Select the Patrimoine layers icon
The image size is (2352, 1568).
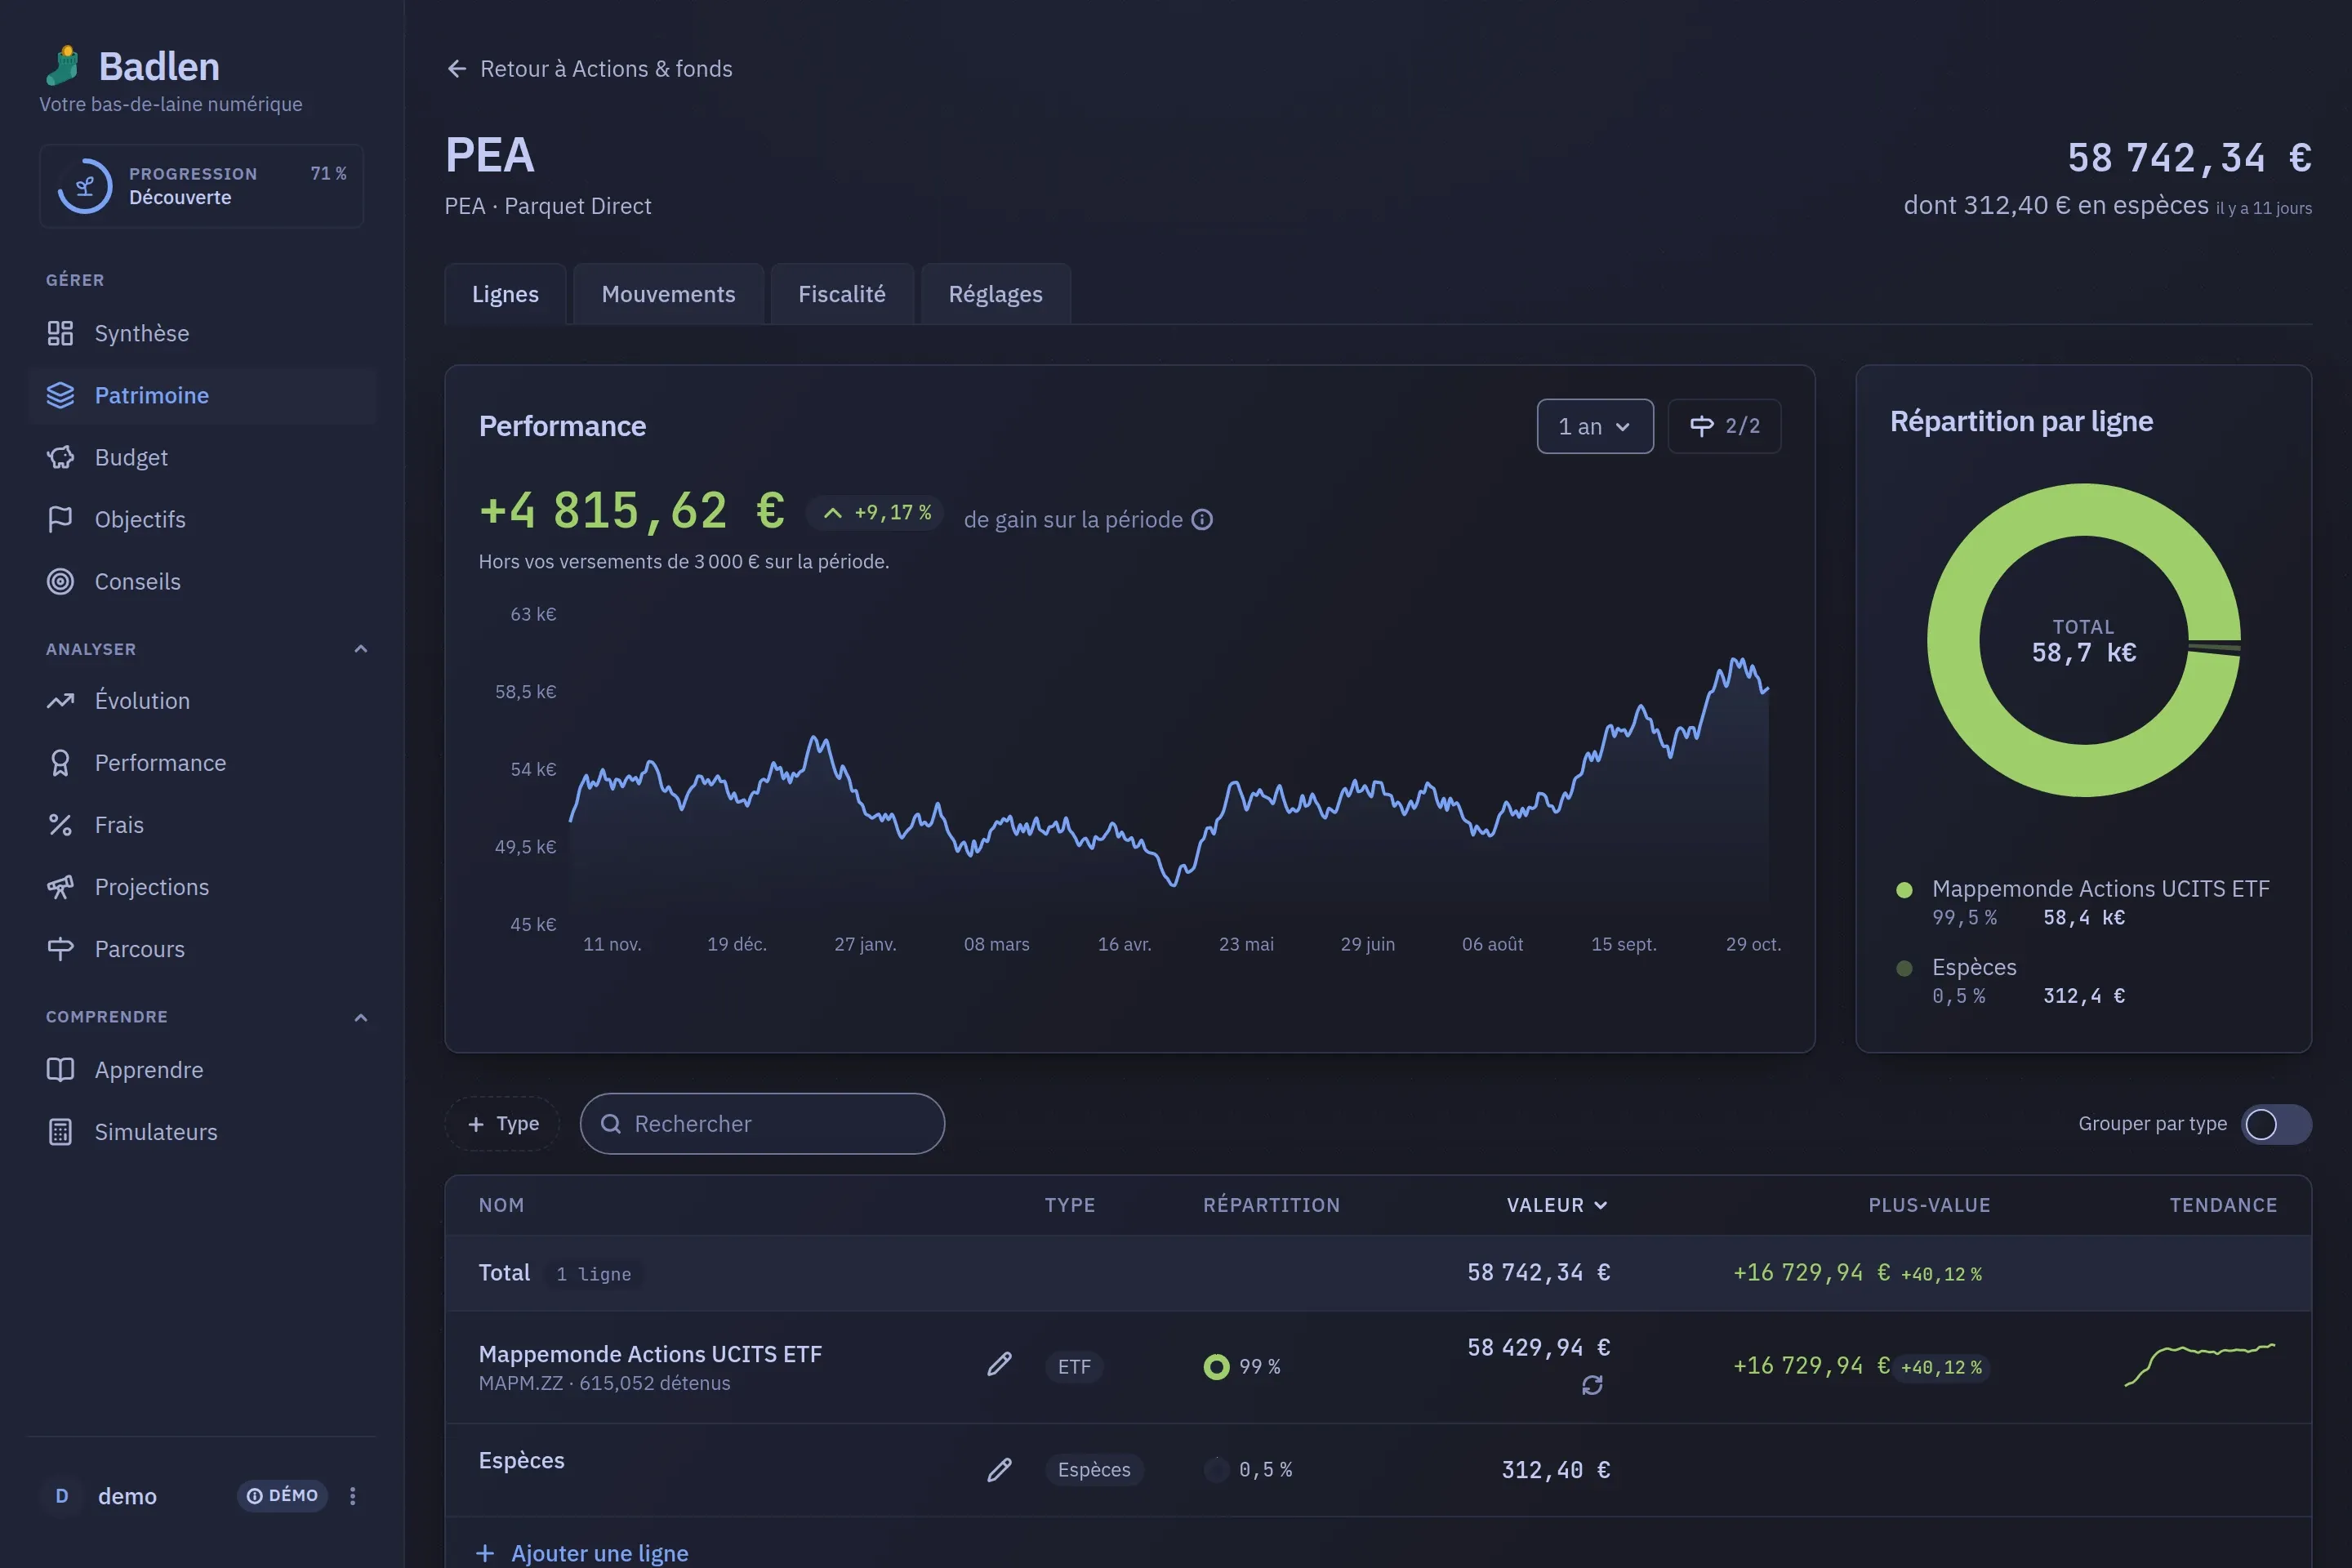click(x=60, y=395)
